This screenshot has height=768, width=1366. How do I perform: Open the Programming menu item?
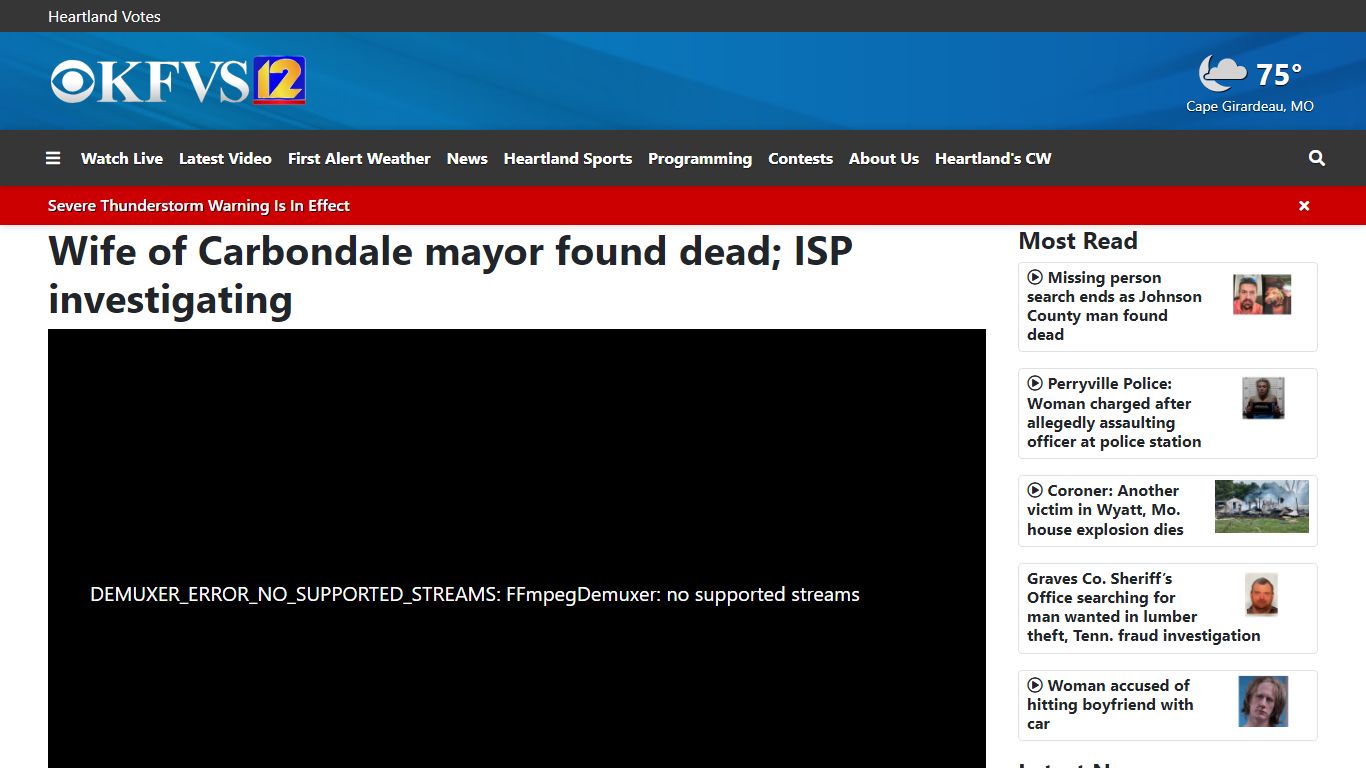pos(700,158)
